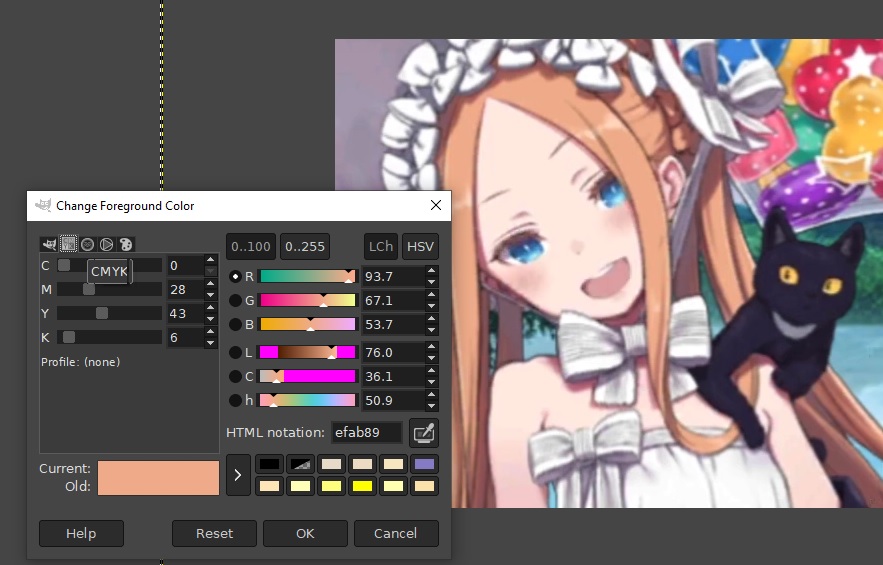Increase the Cyan value stepper
The width and height of the screenshot is (883, 565).
(211, 260)
